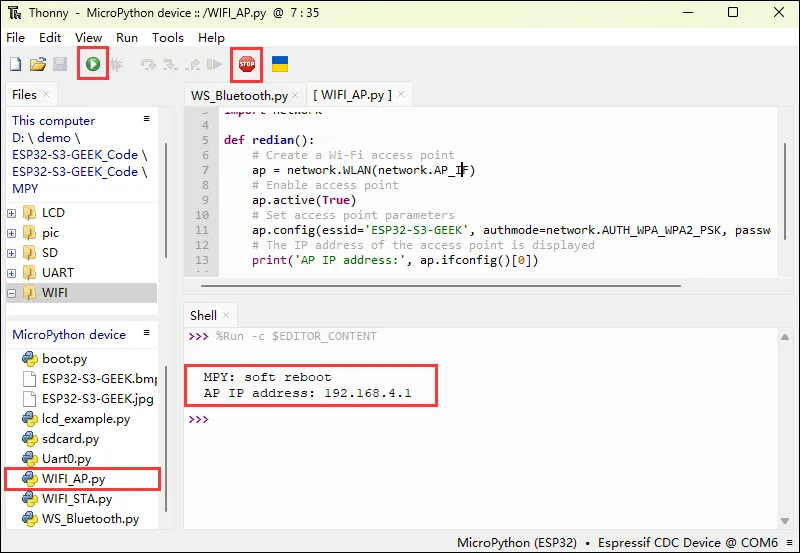Click the Ukraine flag support icon
The width and height of the screenshot is (800, 553).
coord(281,65)
